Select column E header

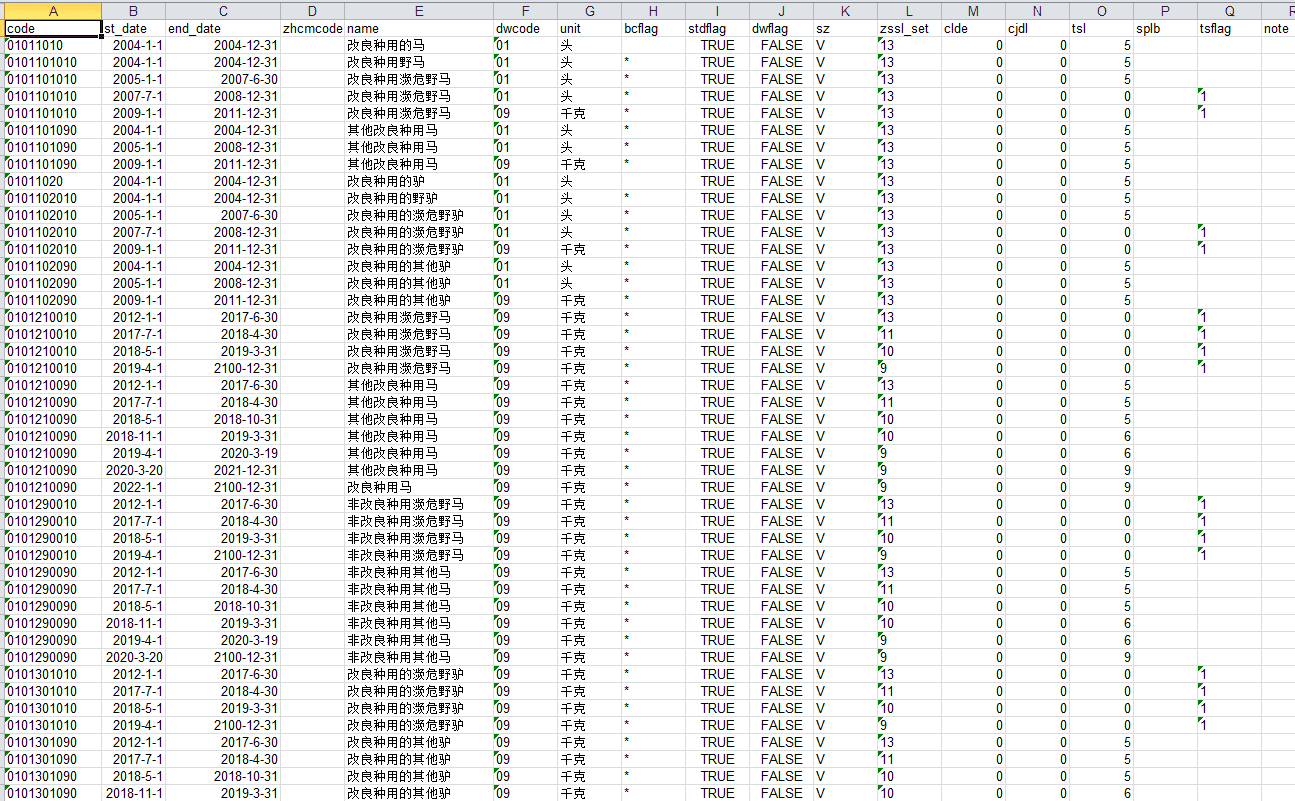coord(418,10)
